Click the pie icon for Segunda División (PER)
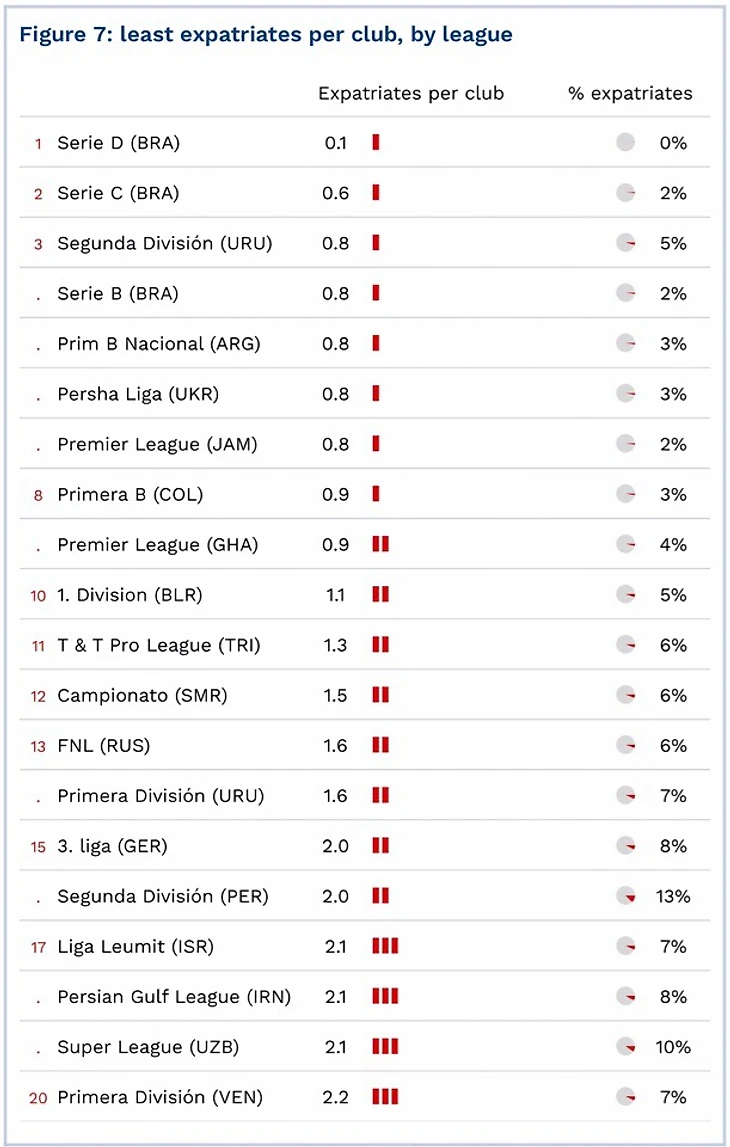The image size is (730, 1147). [x=626, y=896]
